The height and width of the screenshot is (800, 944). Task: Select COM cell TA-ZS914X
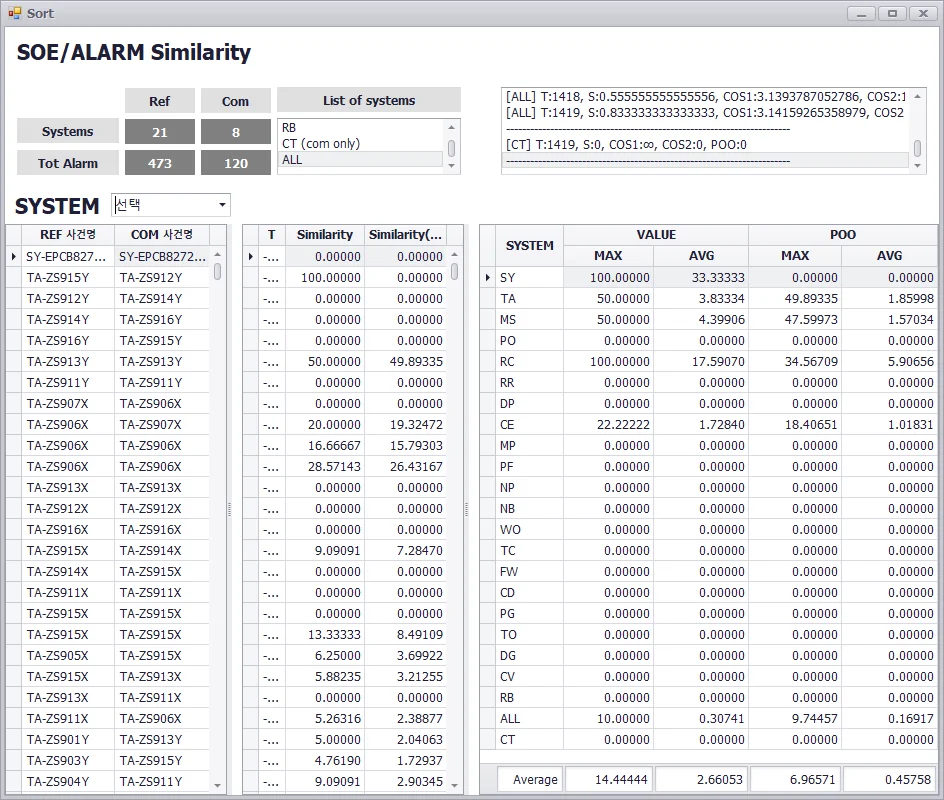162,550
